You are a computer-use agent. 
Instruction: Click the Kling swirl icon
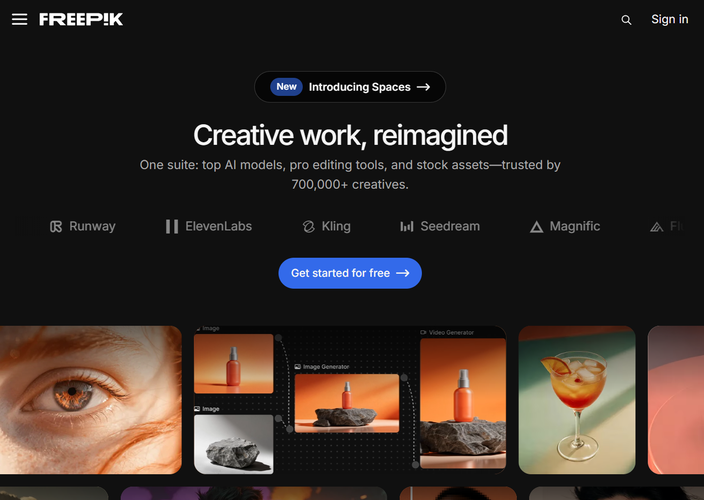[308, 227]
